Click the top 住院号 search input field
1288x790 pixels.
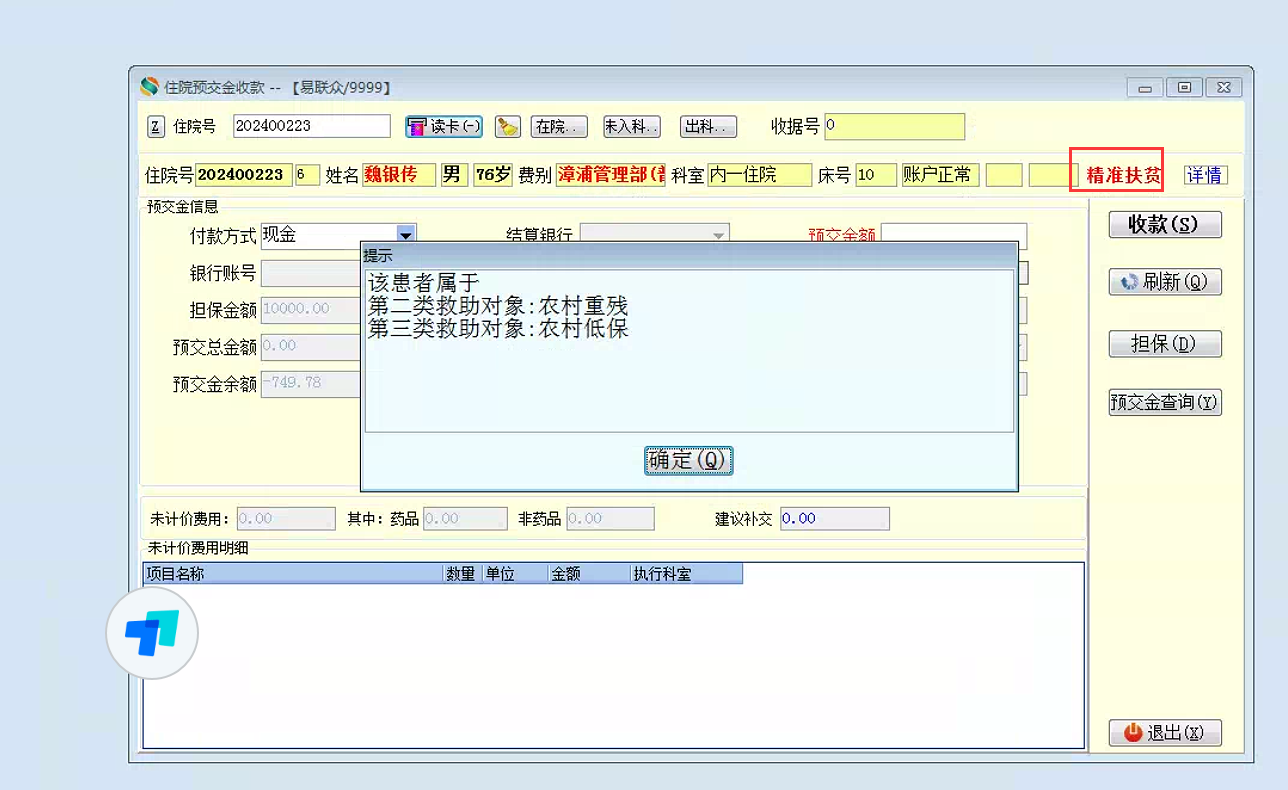(312, 126)
